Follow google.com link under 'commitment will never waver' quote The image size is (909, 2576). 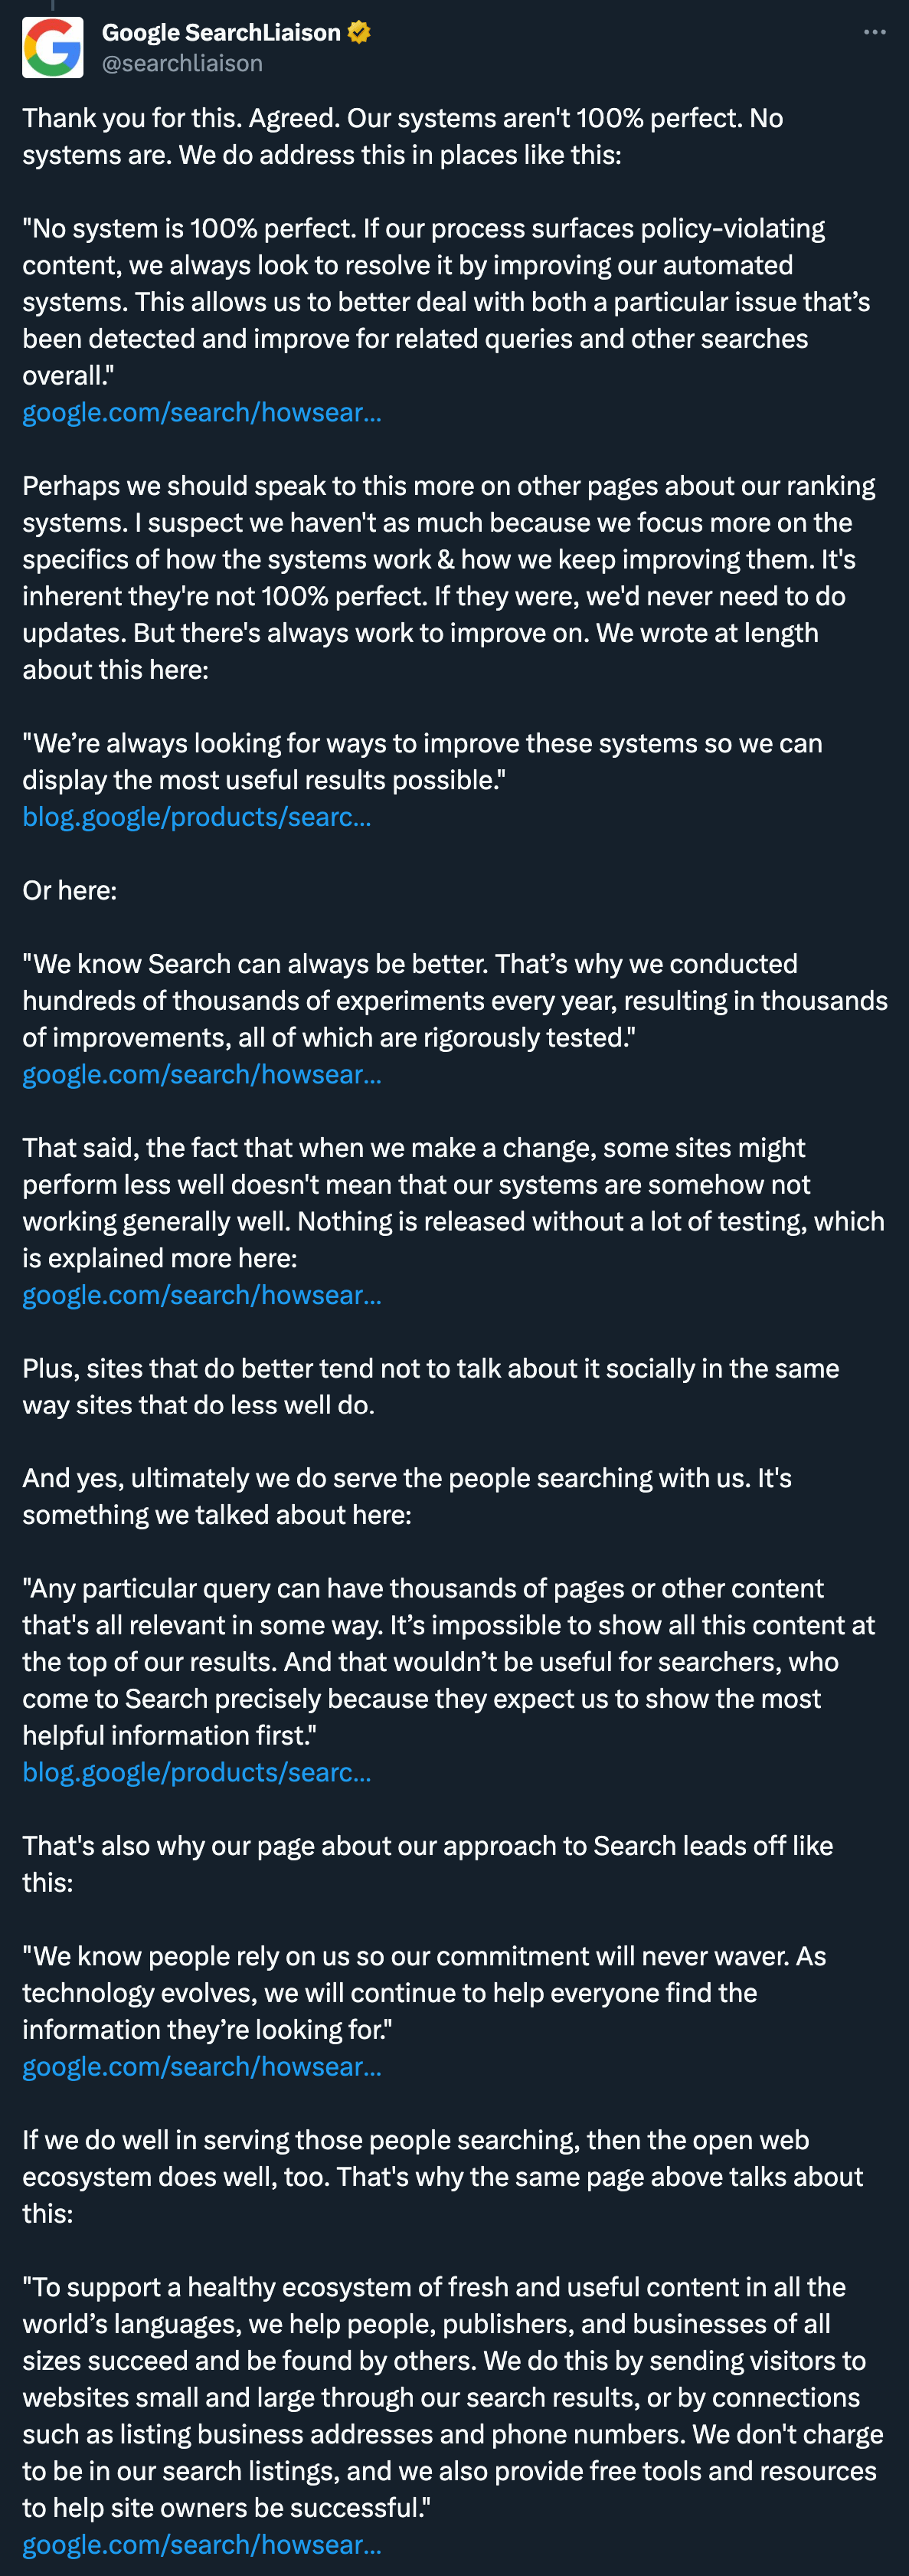coord(202,2067)
